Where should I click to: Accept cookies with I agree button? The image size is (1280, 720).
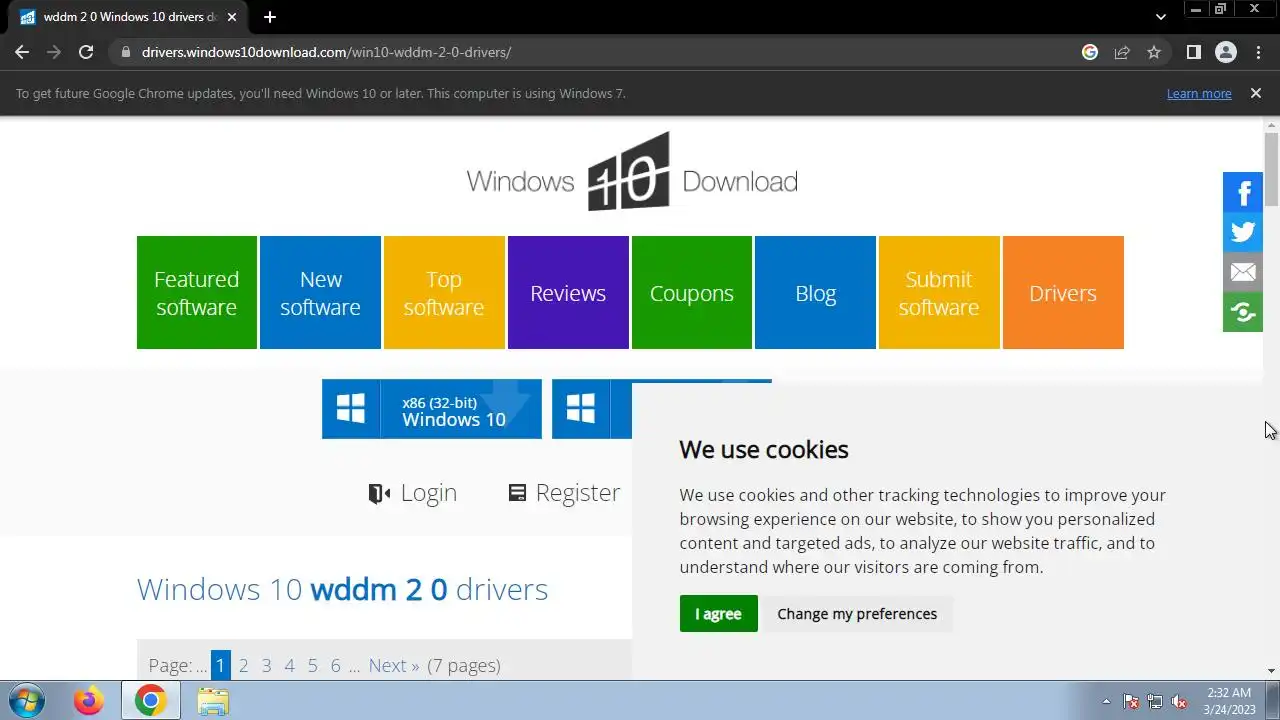tap(719, 614)
